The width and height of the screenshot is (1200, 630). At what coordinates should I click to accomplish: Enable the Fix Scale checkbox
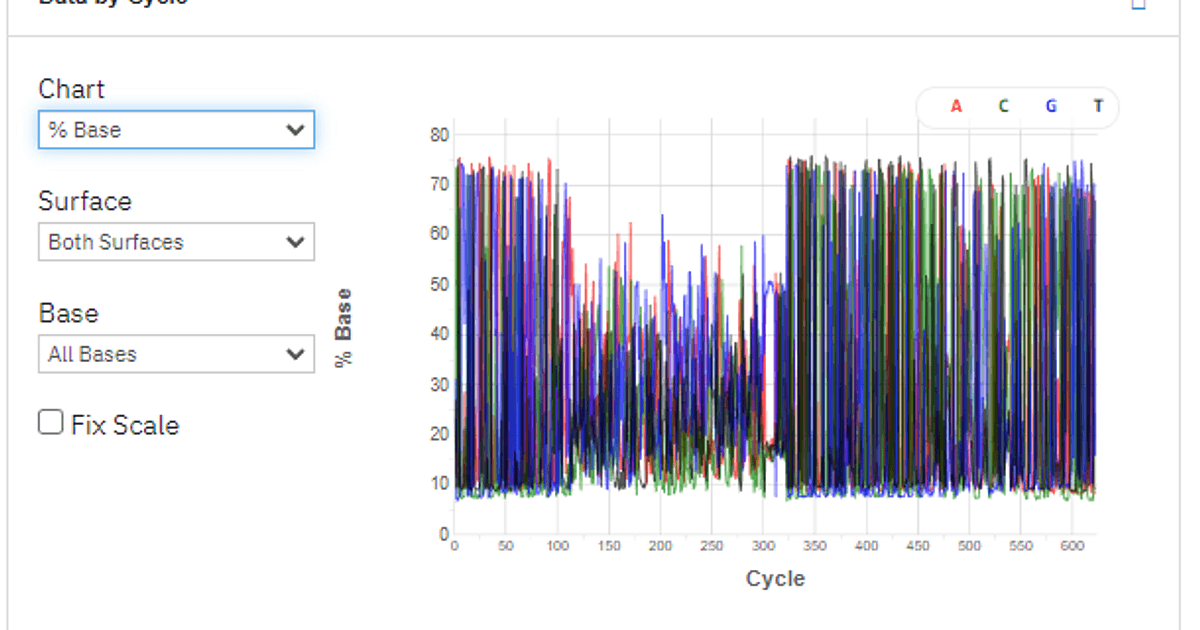(50, 422)
